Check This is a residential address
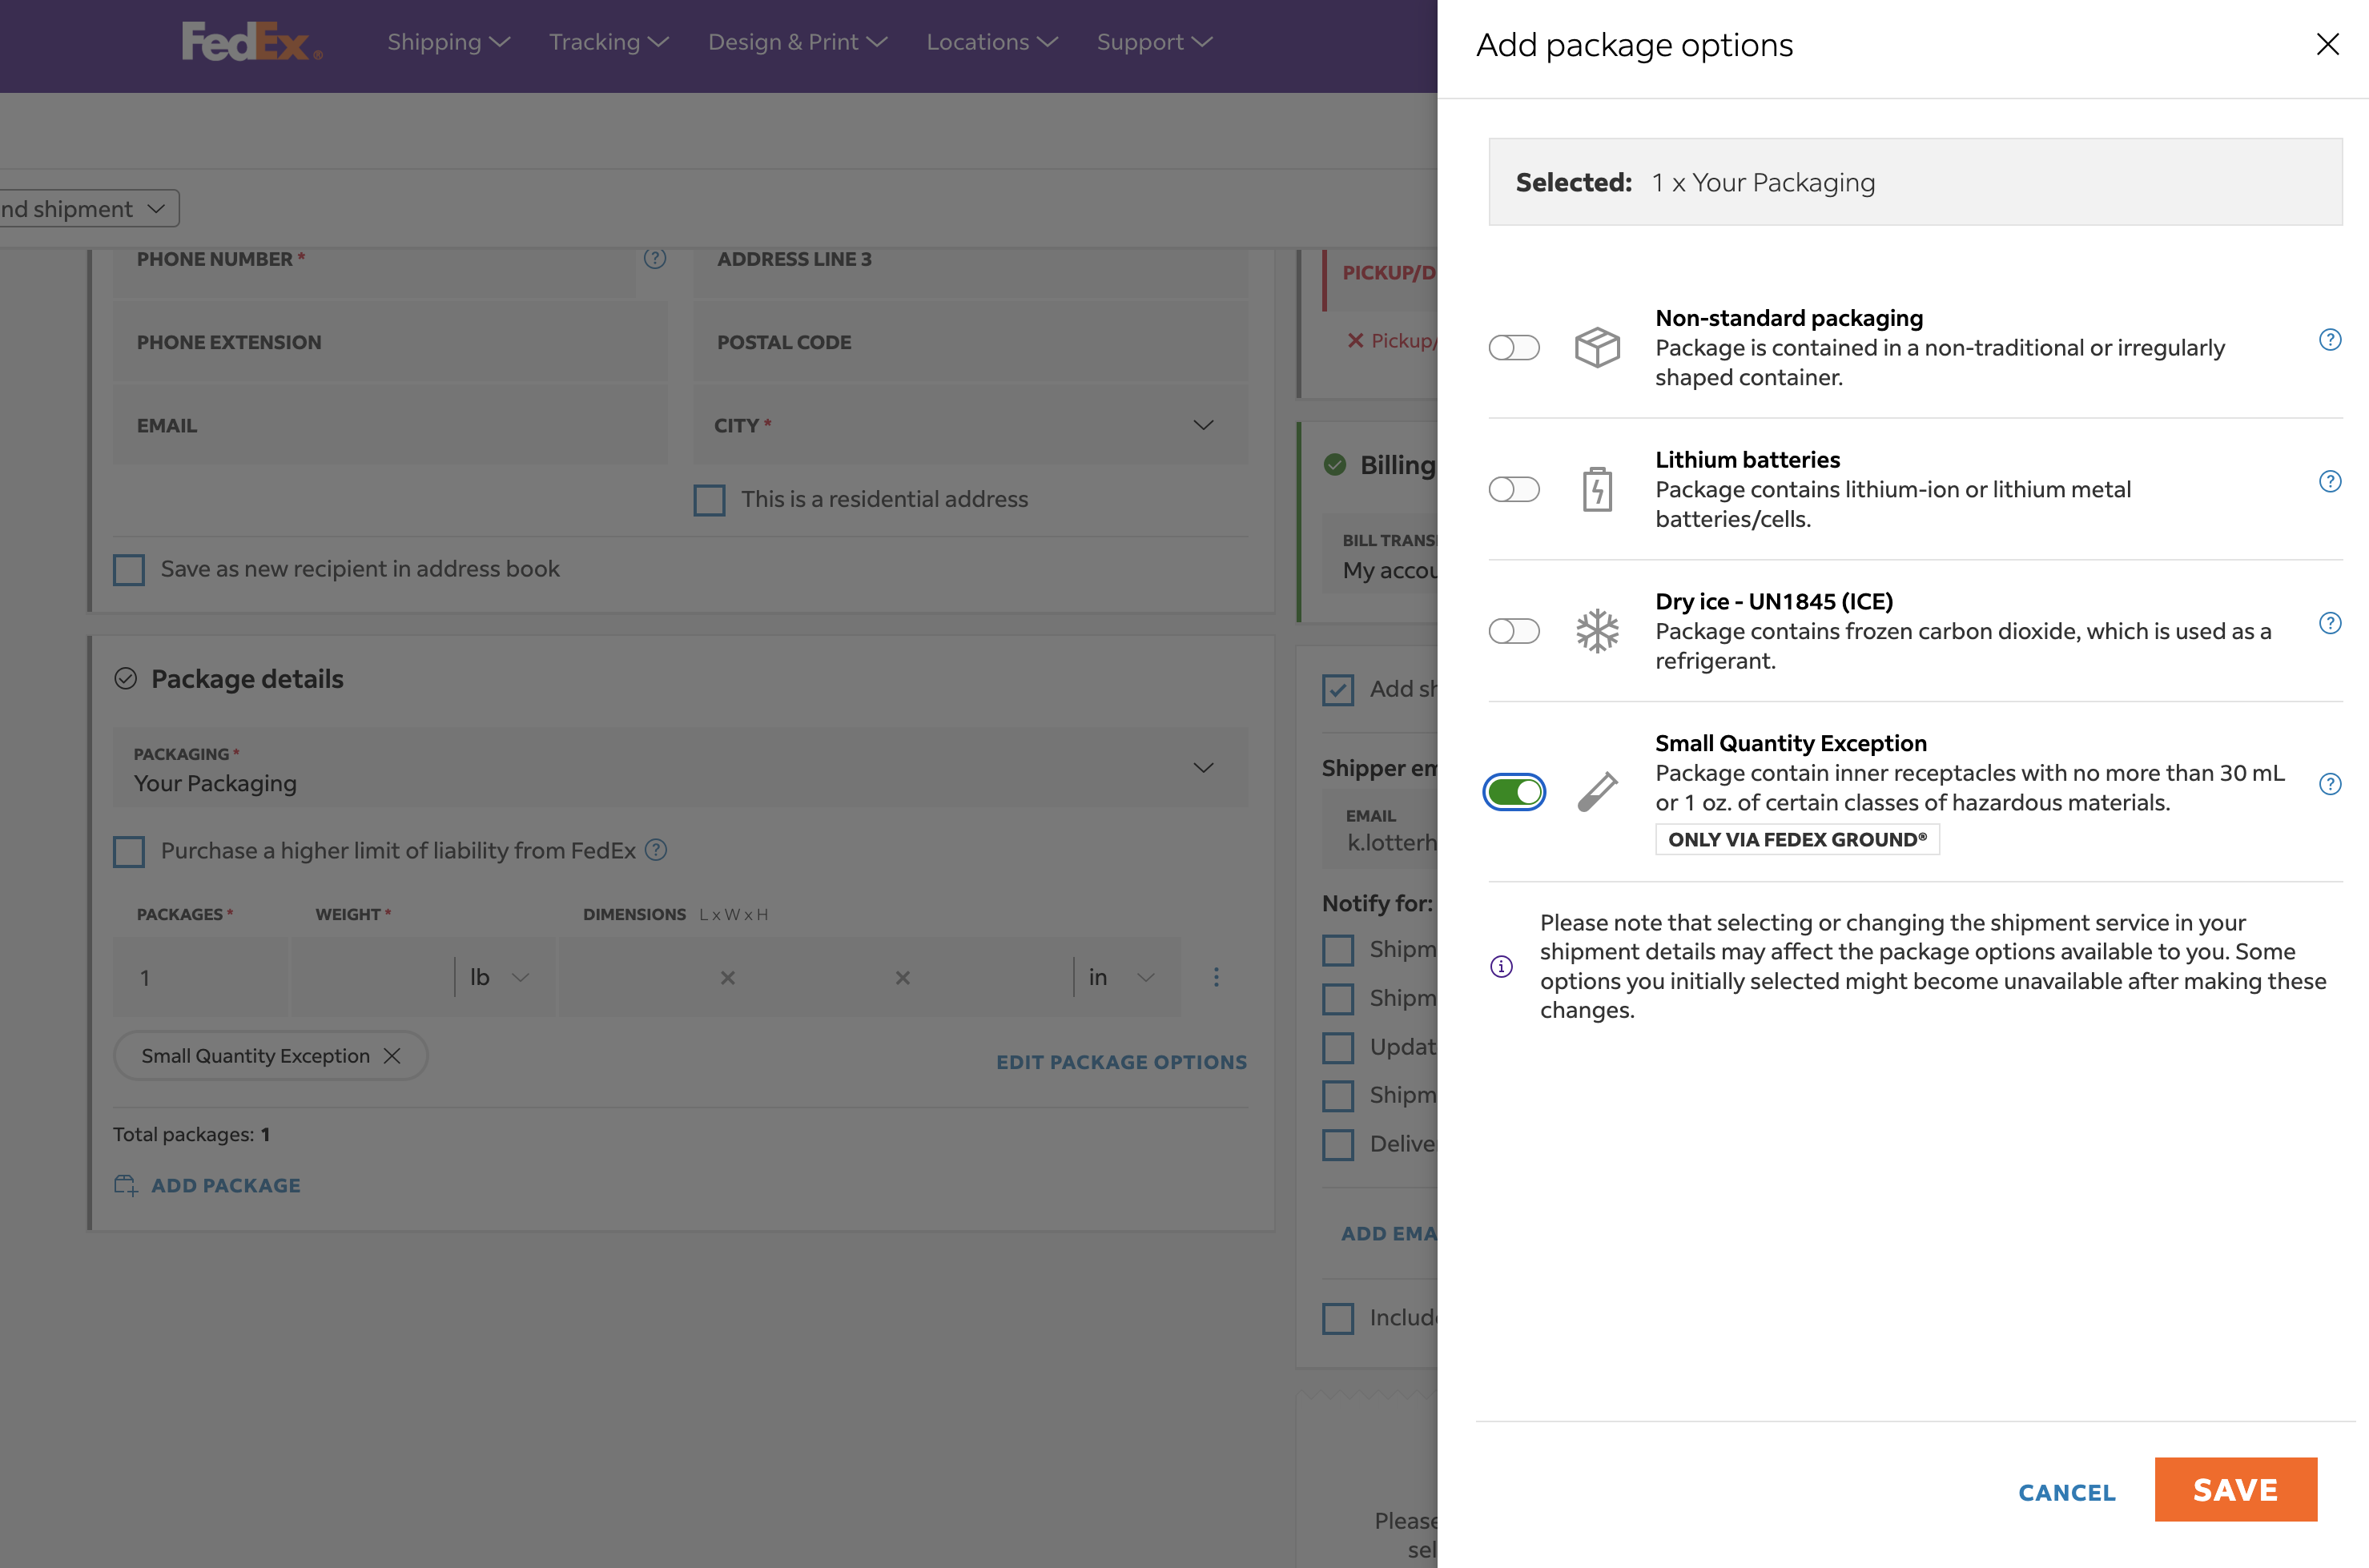The image size is (2369, 1568). click(709, 500)
